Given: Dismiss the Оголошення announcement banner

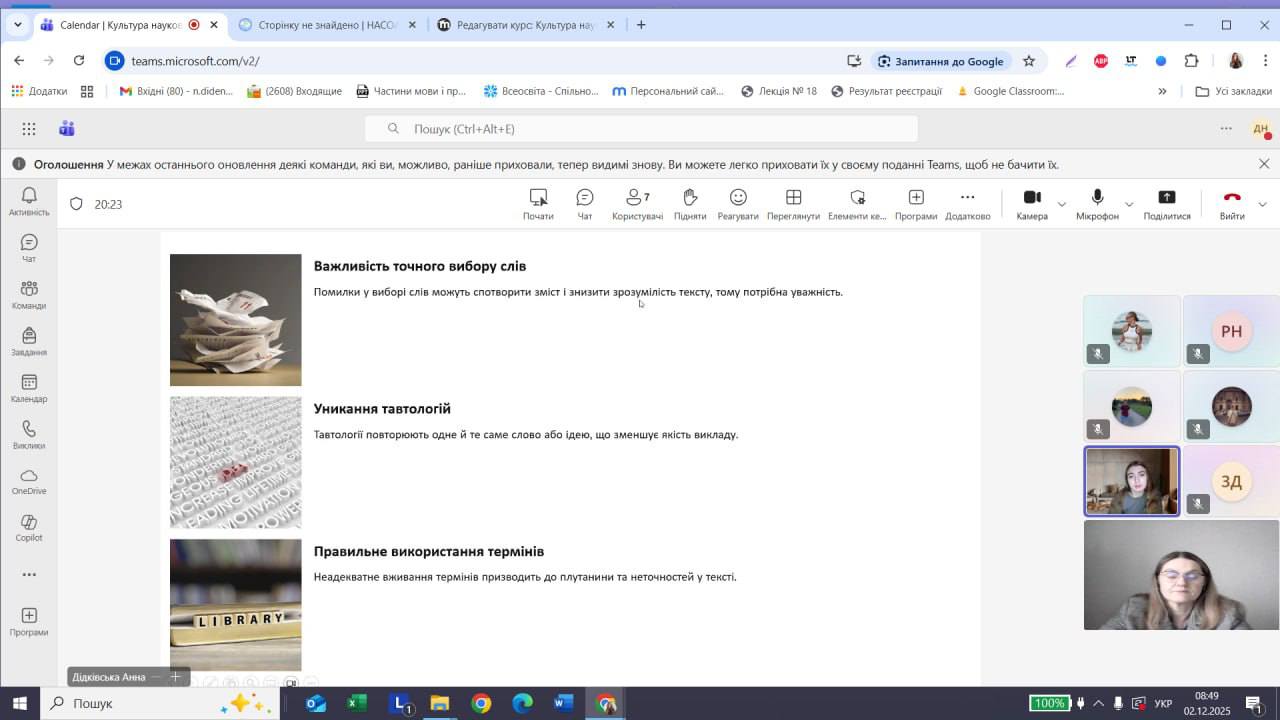Looking at the screenshot, I should point(1264,164).
